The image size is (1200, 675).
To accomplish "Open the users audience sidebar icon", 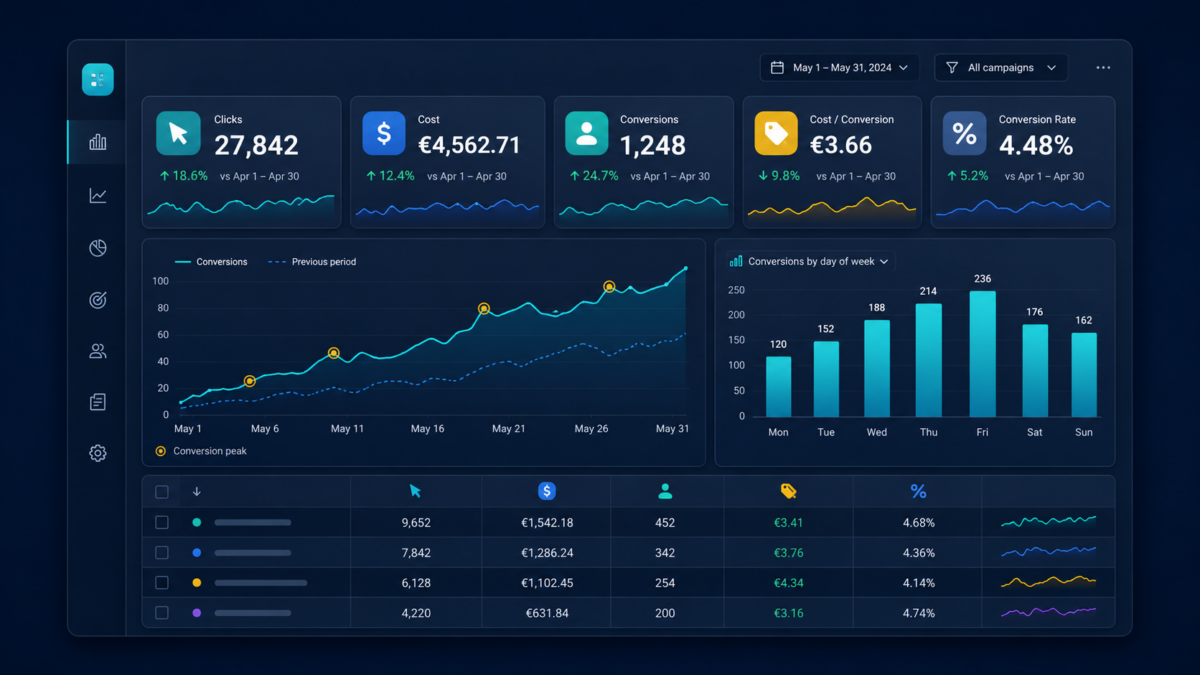I will (x=97, y=351).
